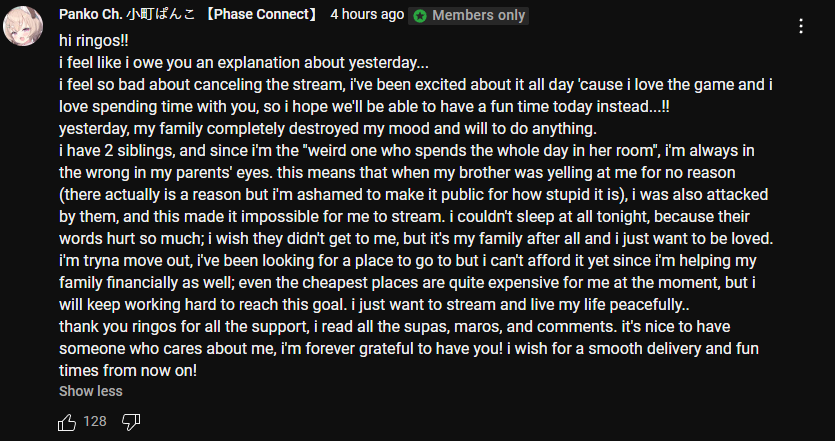Click the 'hi ringos!!' greeting line

(94, 41)
